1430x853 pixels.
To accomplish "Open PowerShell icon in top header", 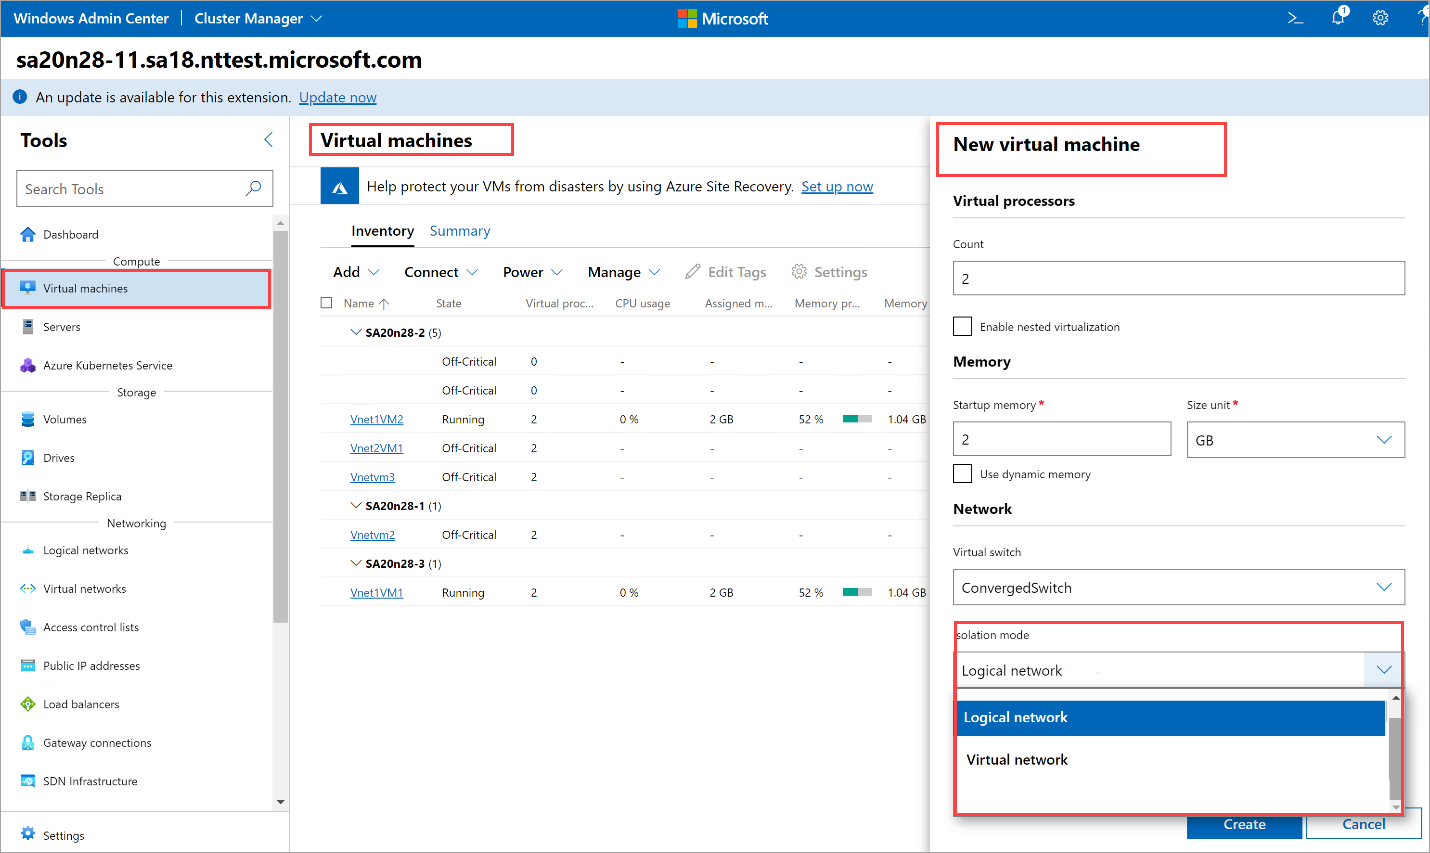I will (x=1295, y=18).
